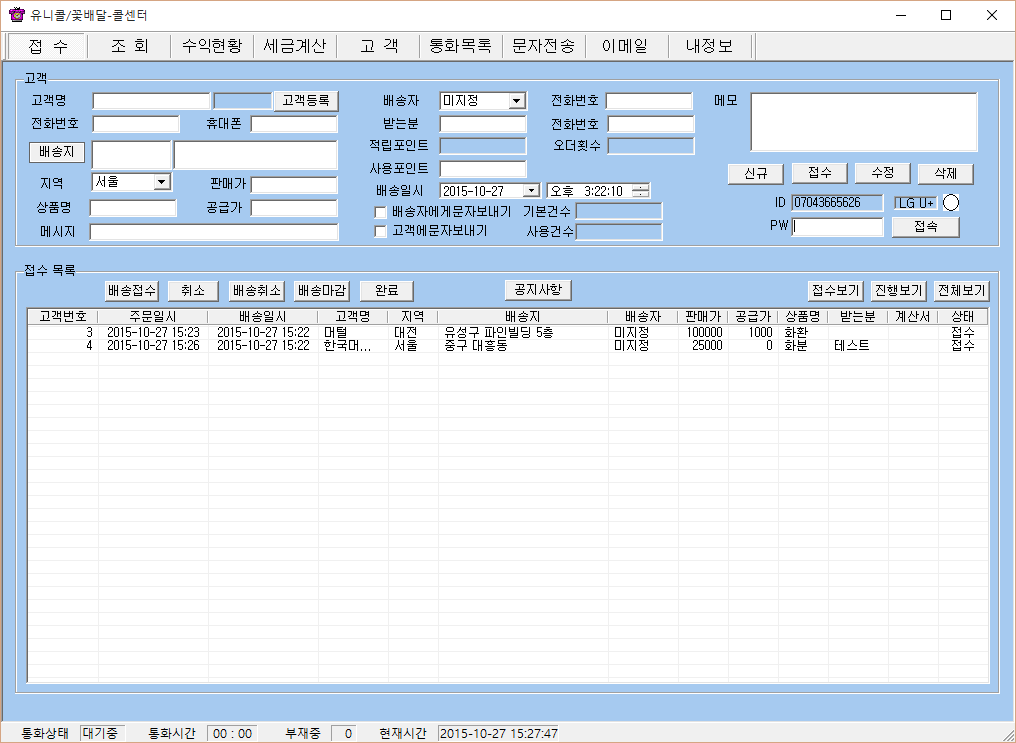Viewport: 1016px width, 743px height.
Task: Open the 배송자 dropdown showing 미지정
Action: point(516,101)
